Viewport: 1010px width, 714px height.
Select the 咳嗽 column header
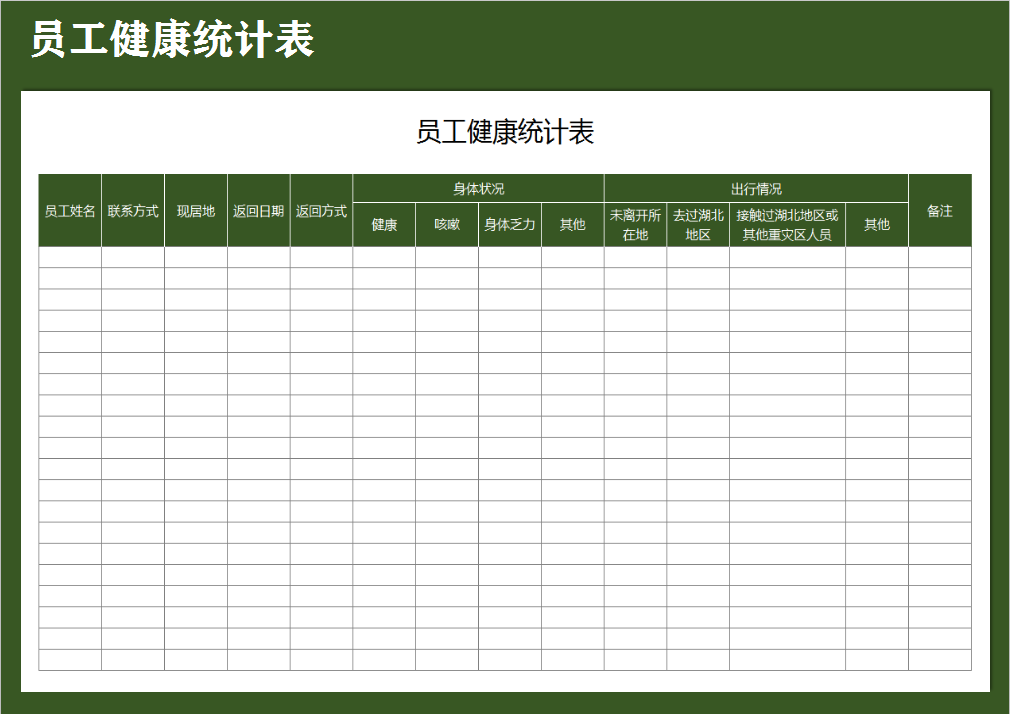[x=447, y=225]
